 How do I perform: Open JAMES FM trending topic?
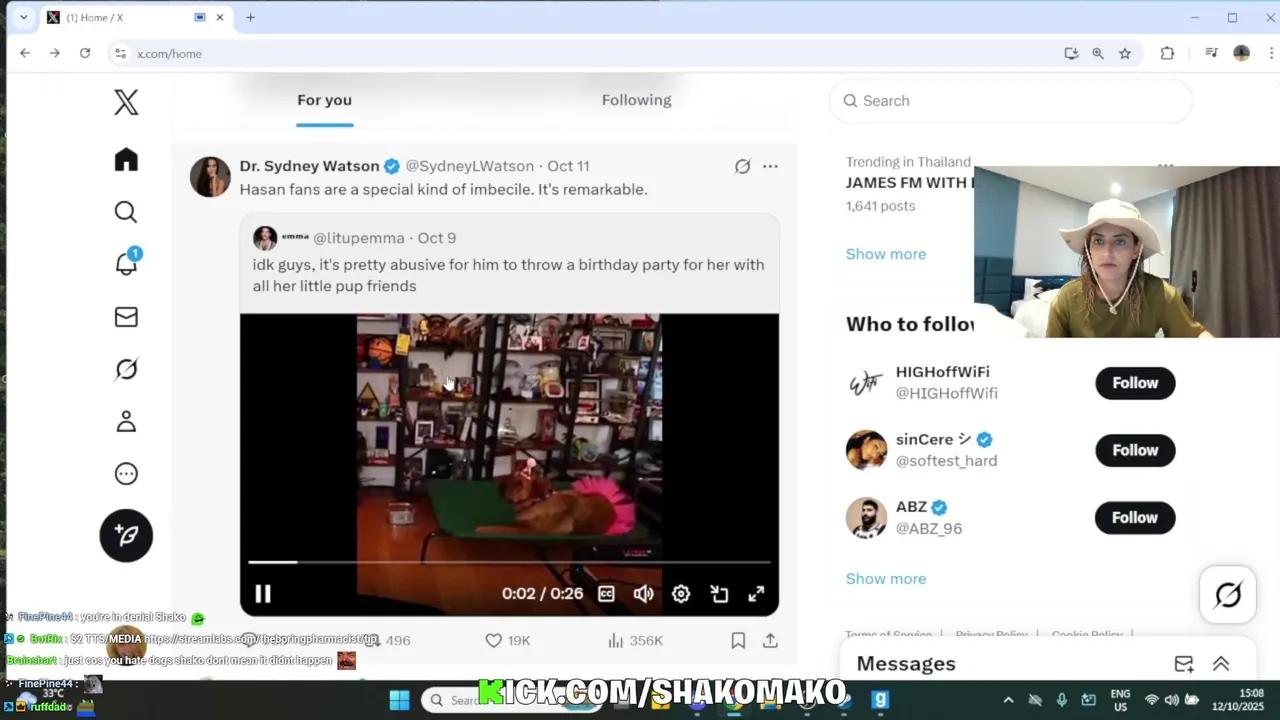click(908, 183)
